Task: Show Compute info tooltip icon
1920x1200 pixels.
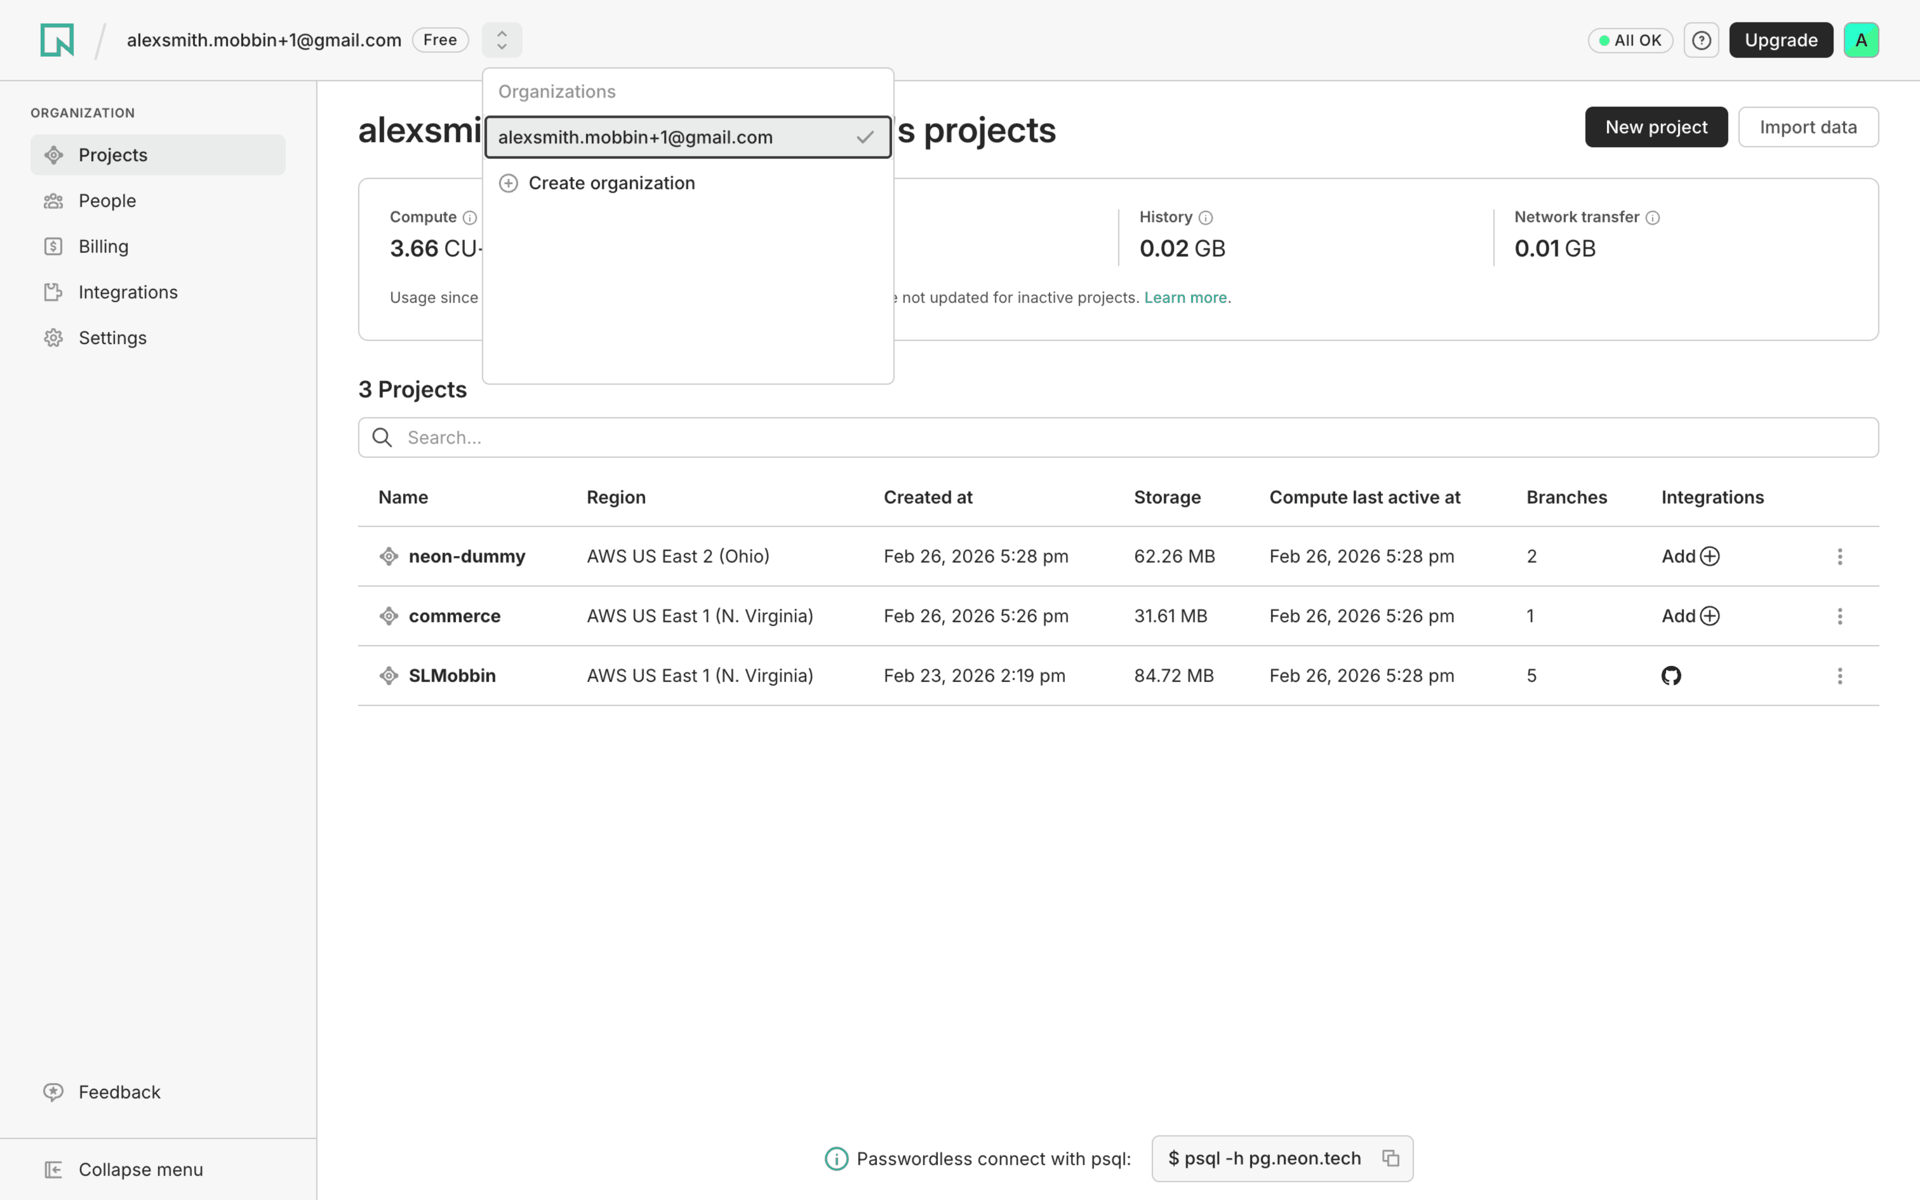Action: pos(470,218)
